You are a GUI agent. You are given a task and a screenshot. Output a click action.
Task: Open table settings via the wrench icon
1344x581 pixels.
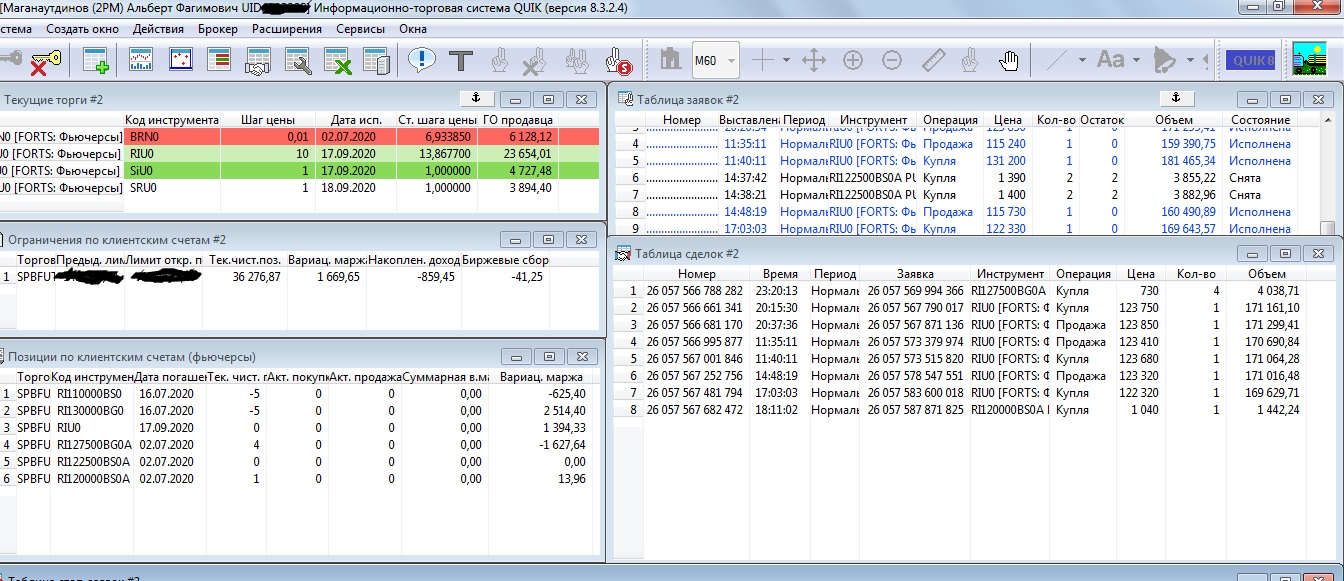(x=298, y=61)
